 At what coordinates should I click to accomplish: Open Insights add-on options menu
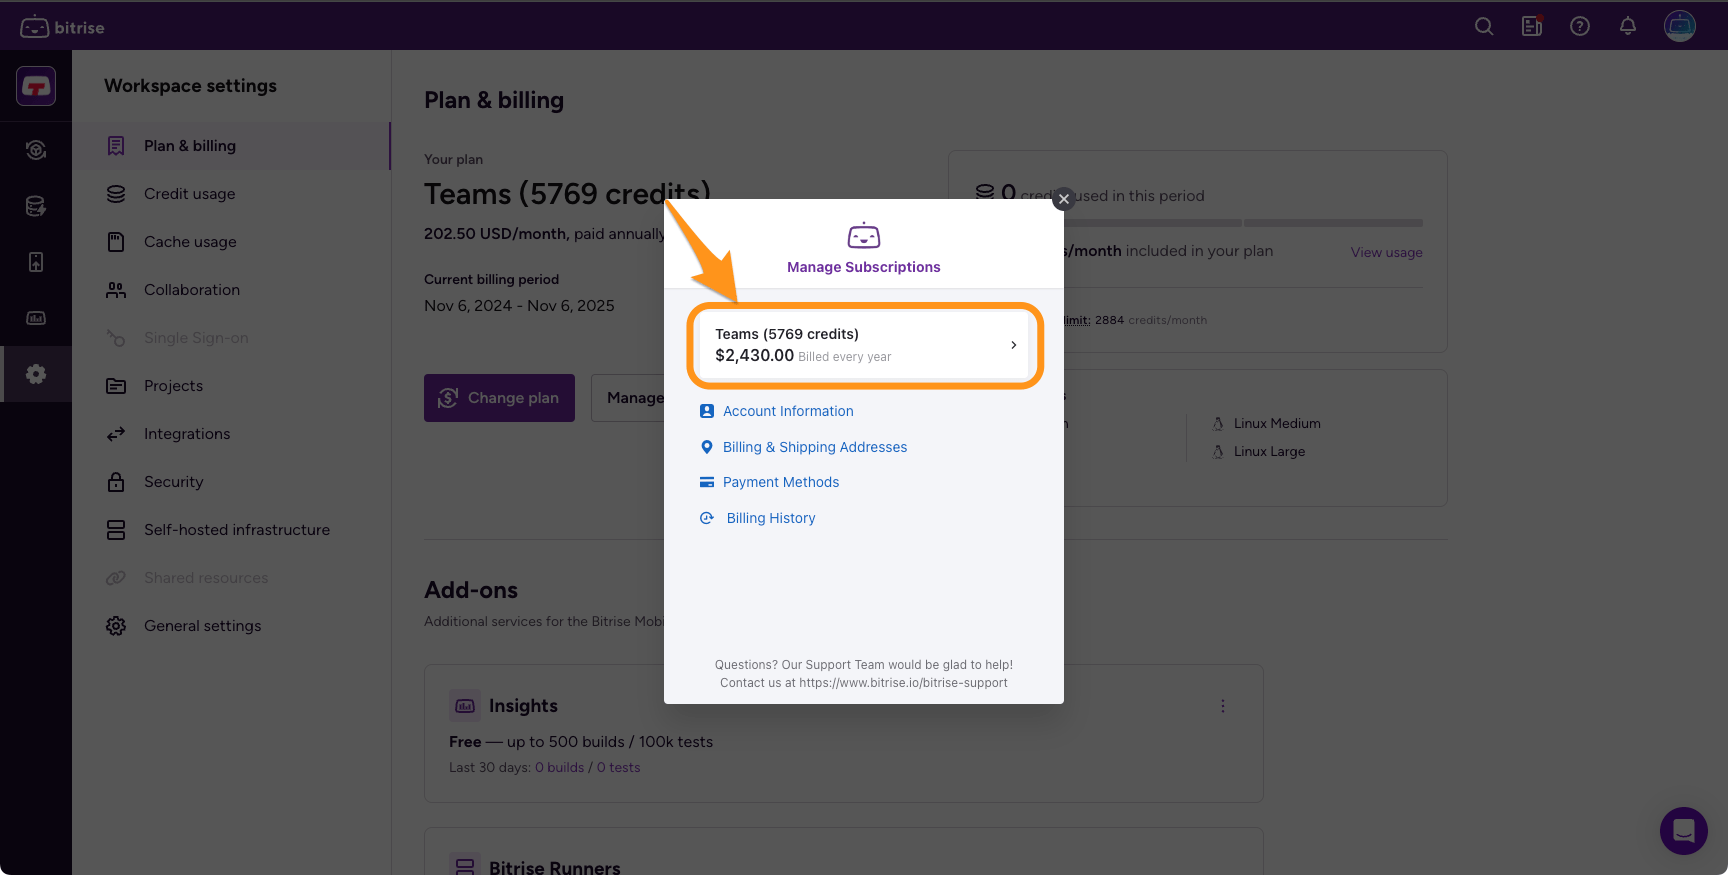tap(1222, 706)
